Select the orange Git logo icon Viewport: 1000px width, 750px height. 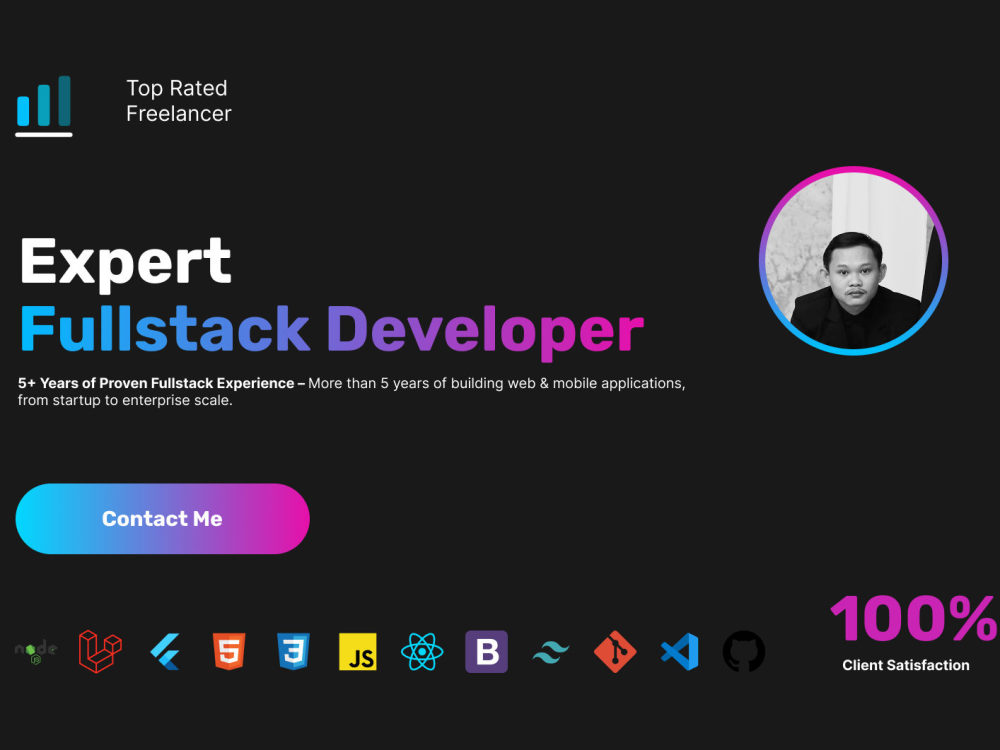point(615,651)
